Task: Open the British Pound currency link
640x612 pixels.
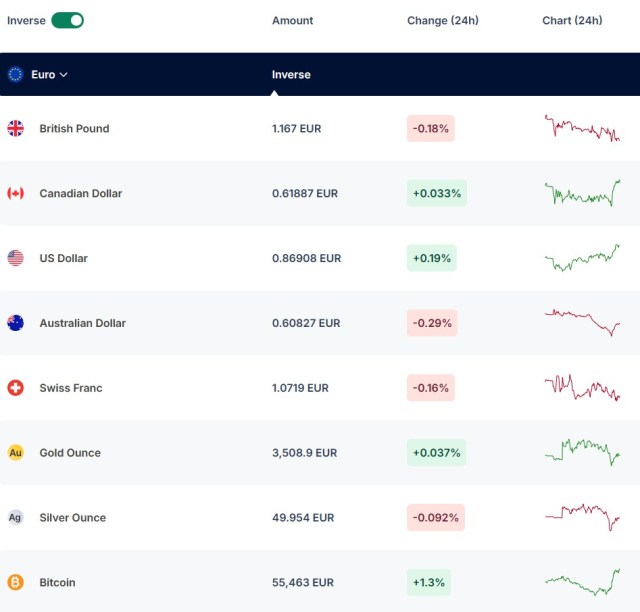Action: [74, 129]
